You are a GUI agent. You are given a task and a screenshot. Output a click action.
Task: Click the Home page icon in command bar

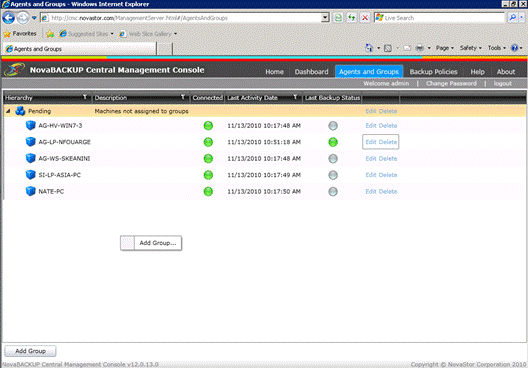pyautogui.click(x=369, y=48)
